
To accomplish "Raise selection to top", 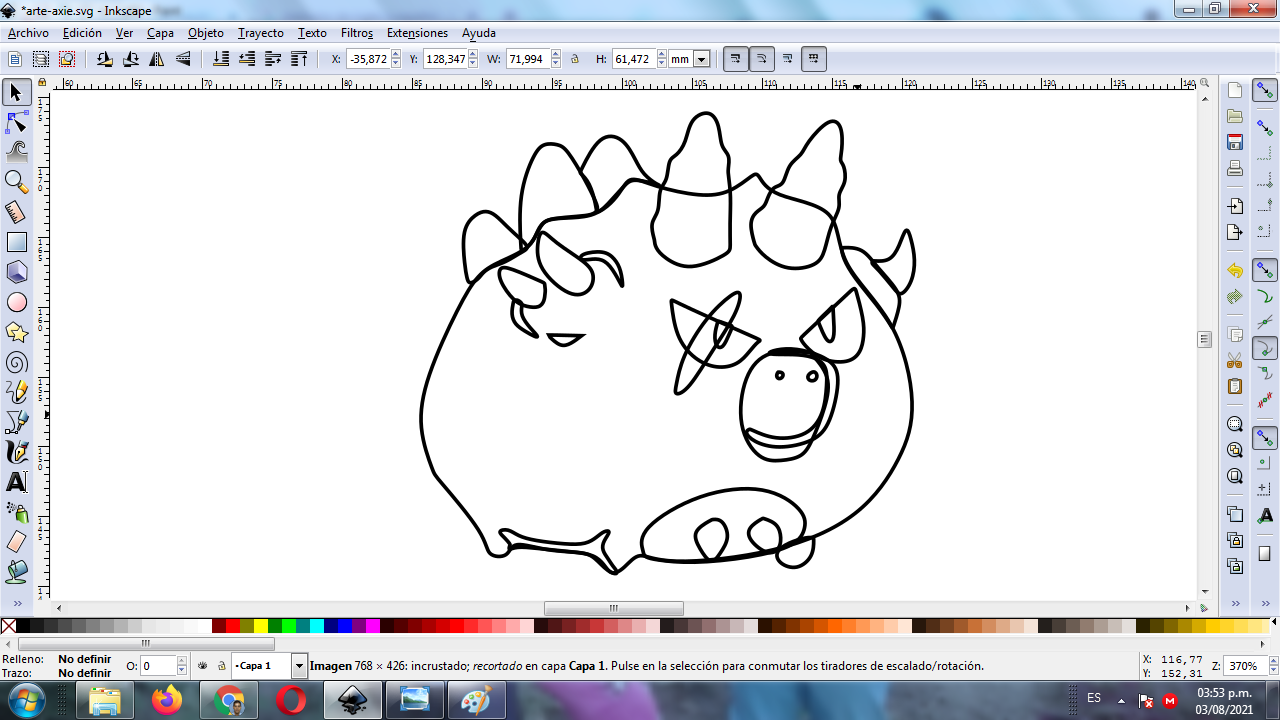I will pos(299,60).
